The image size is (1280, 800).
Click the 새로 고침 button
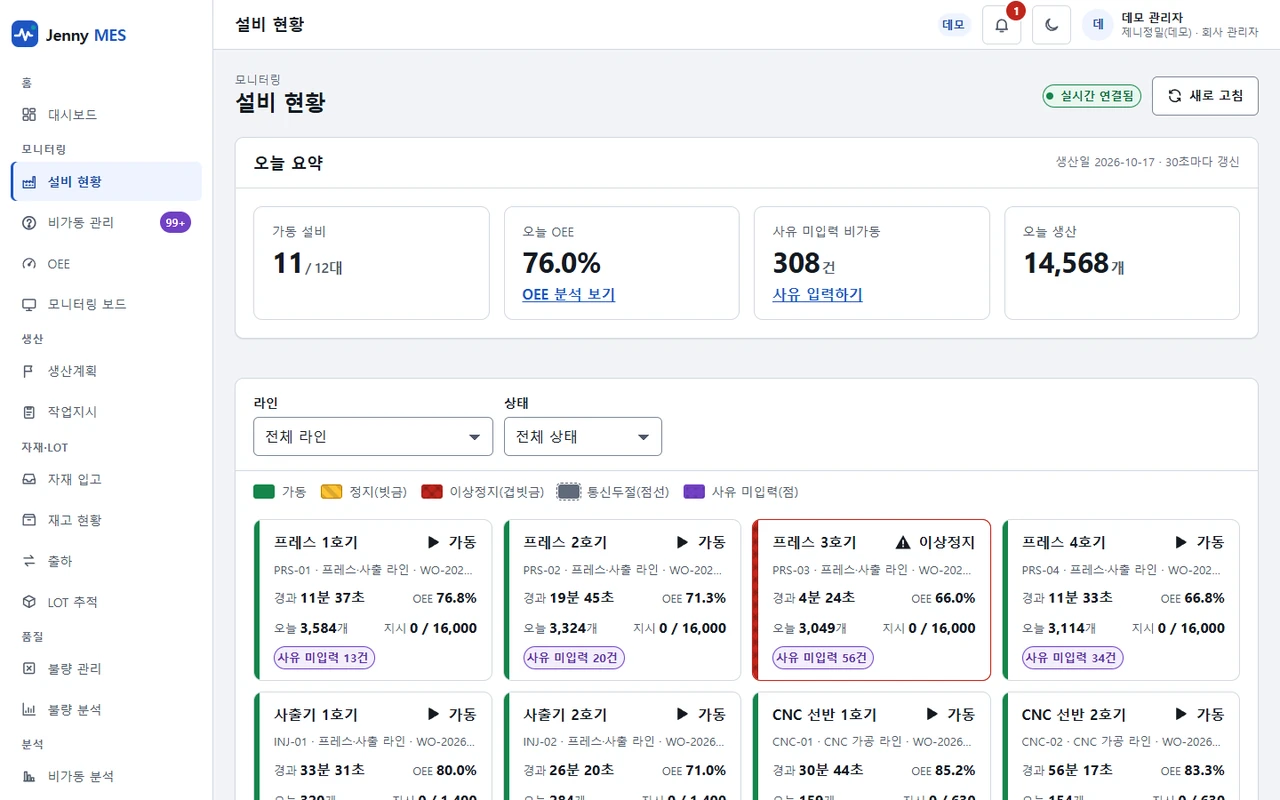click(1205, 96)
